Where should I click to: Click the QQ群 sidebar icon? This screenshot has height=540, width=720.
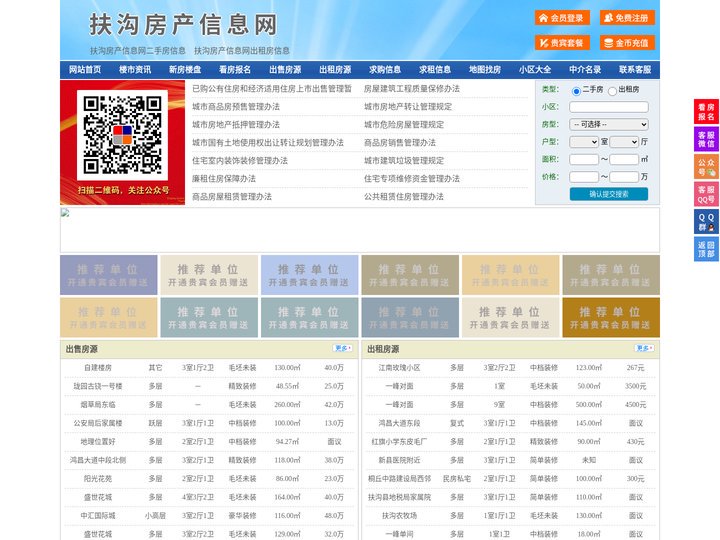(706, 222)
